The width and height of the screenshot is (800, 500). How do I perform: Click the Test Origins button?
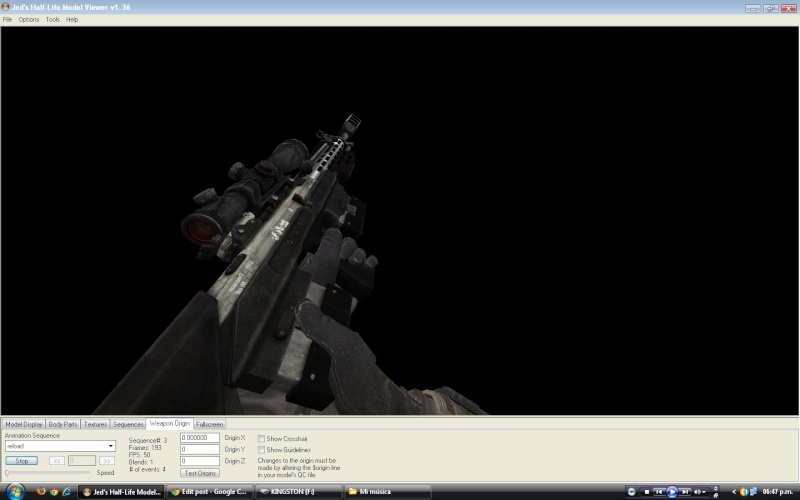pos(200,473)
